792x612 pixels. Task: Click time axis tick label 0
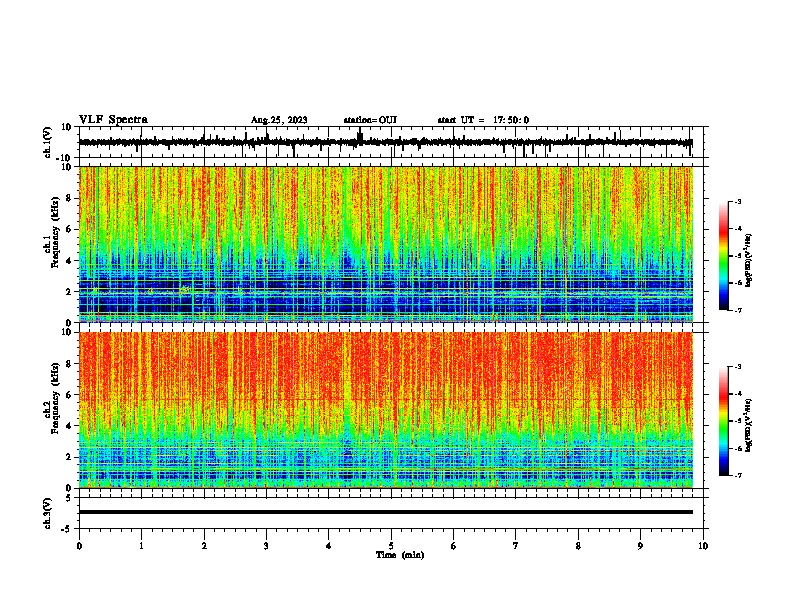pos(79,546)
